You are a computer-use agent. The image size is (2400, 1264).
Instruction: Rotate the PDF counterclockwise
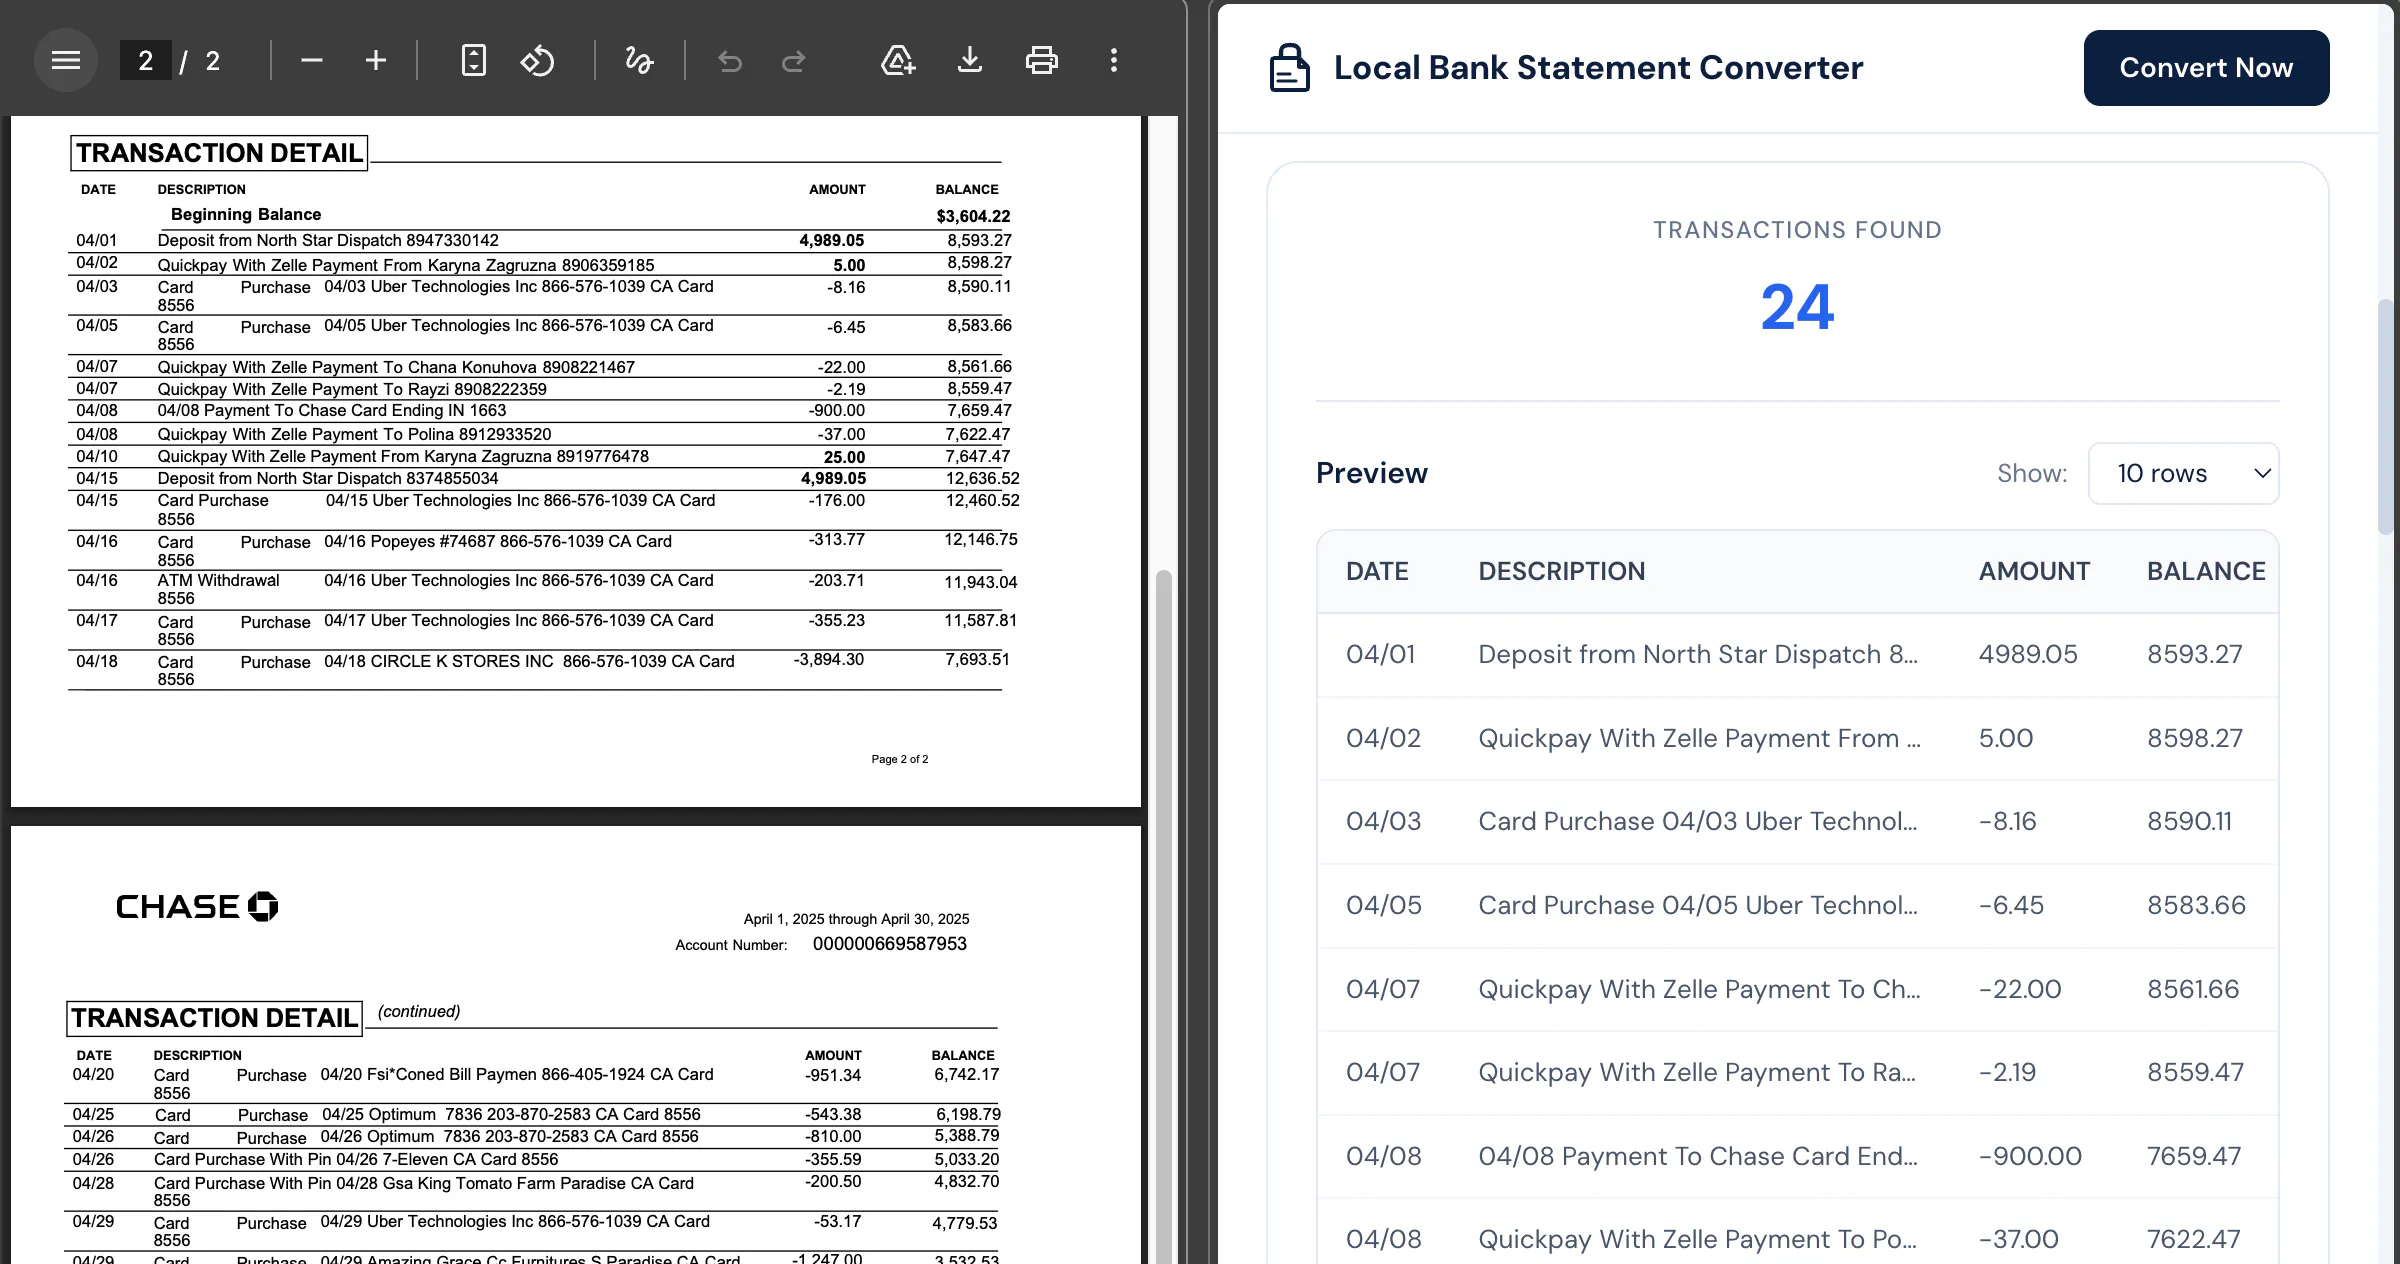[537, 61]
